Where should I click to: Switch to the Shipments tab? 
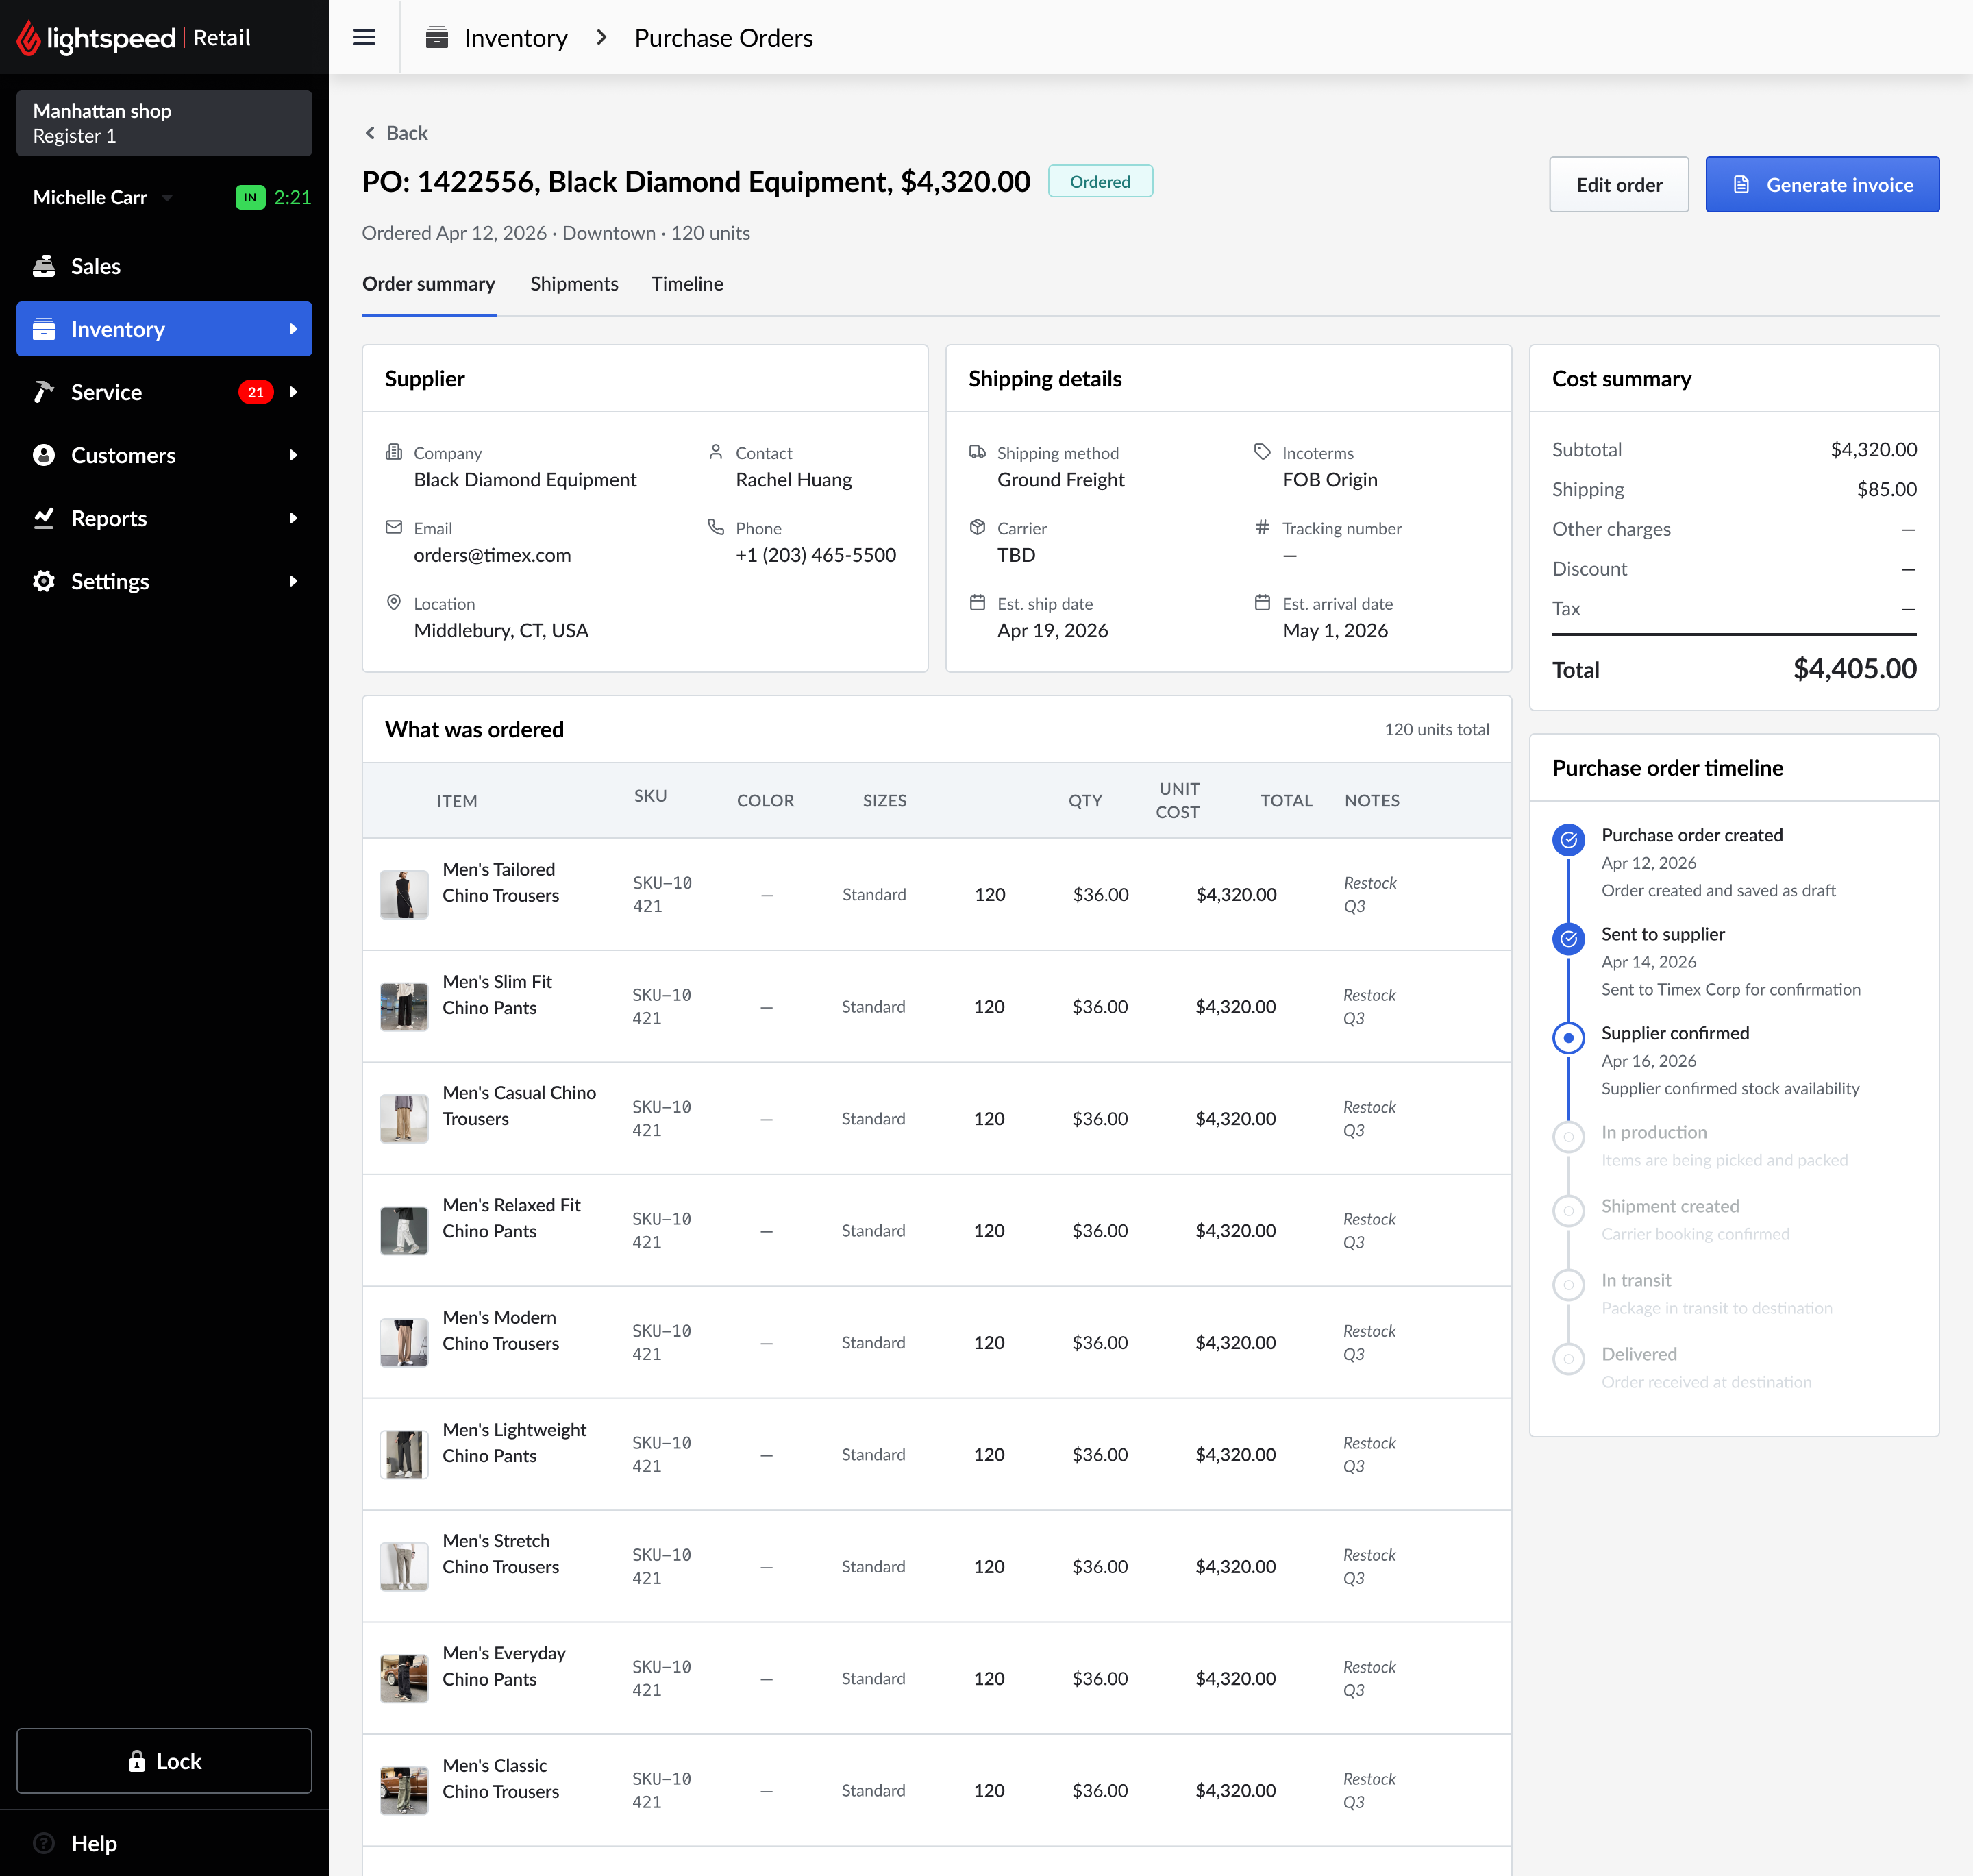[x=574, y=284]
